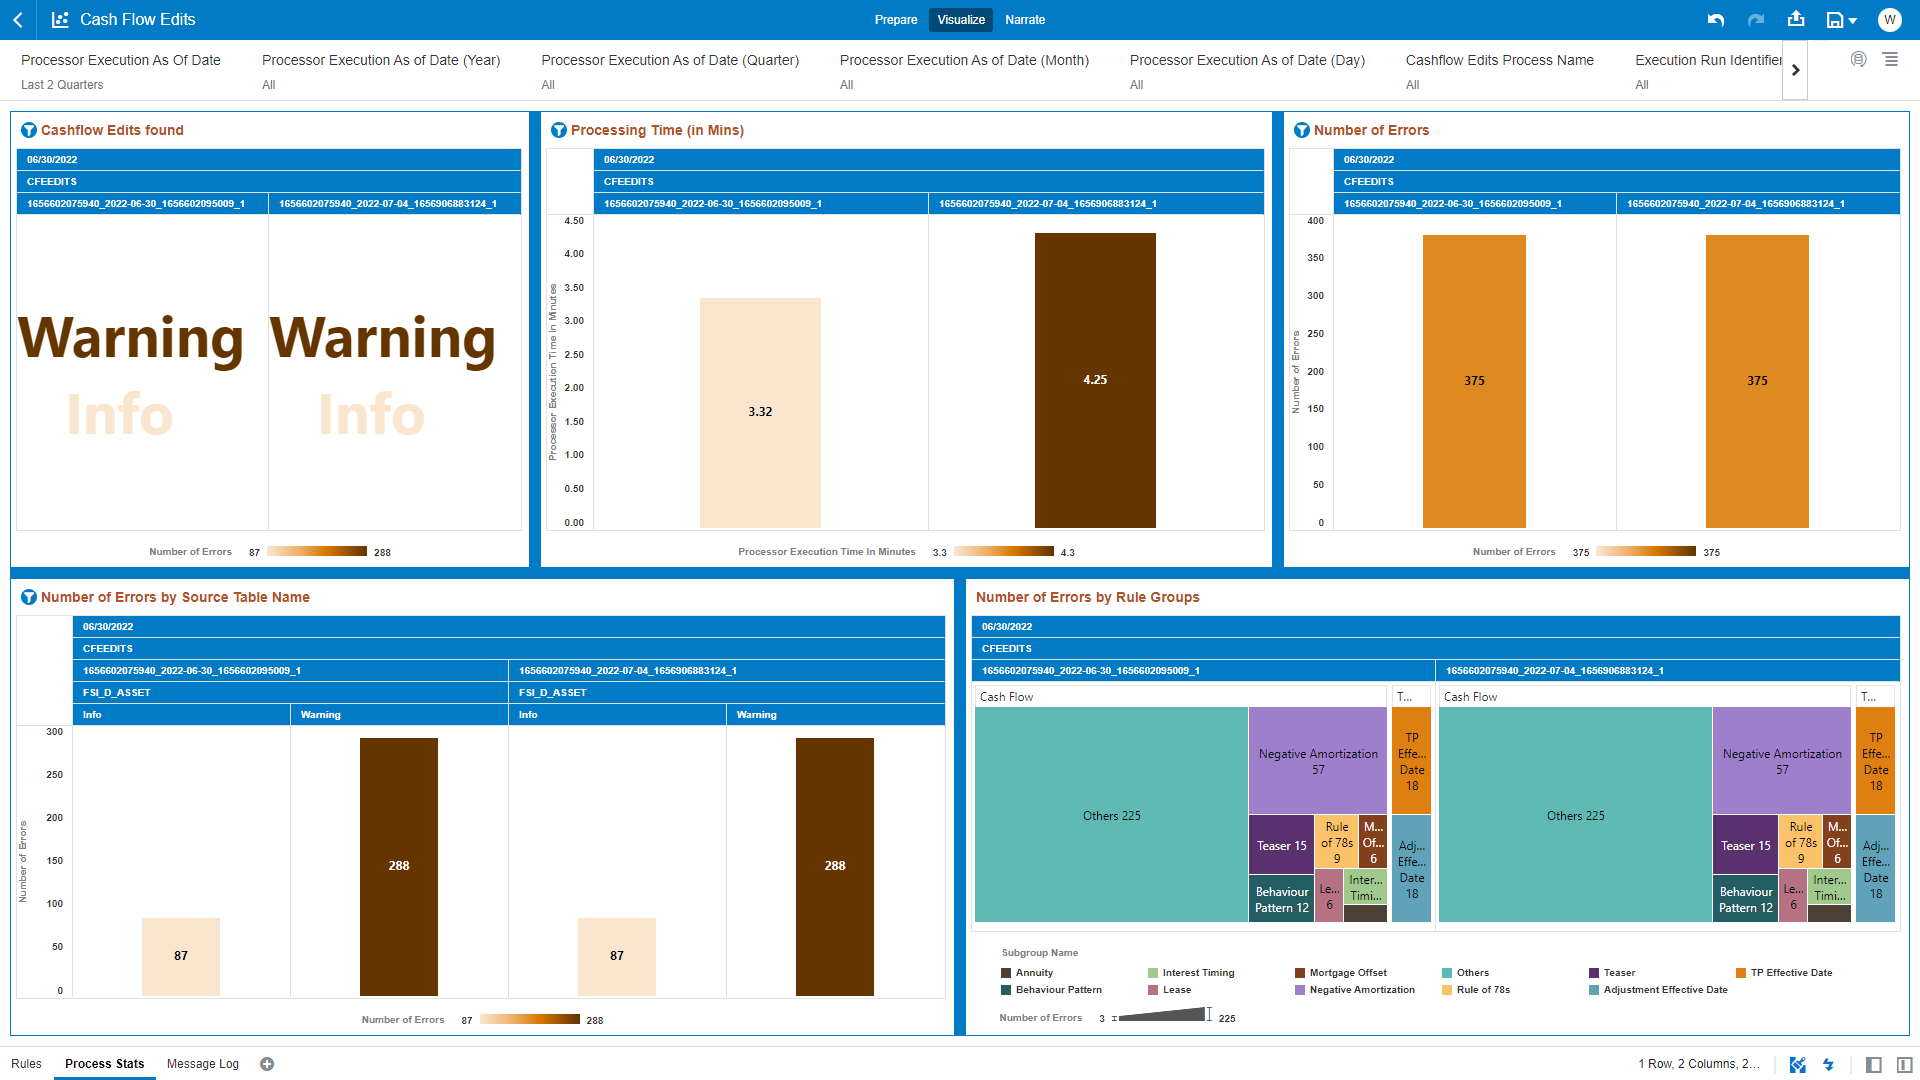Click the Rule Groups errors size legend slider
This screenshot has height=1080, width=1920.
pos(1162,1016)
